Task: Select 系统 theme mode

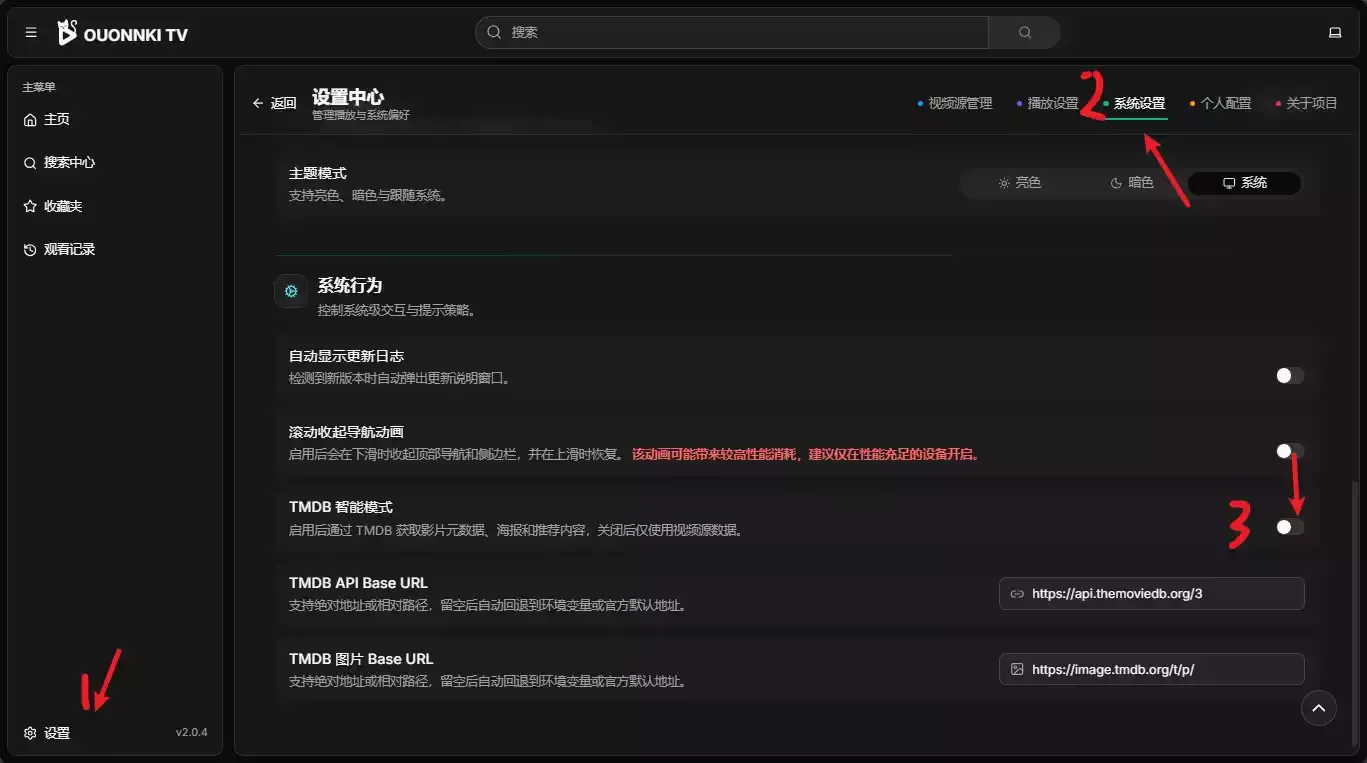Action: (x=1244, y=183)
